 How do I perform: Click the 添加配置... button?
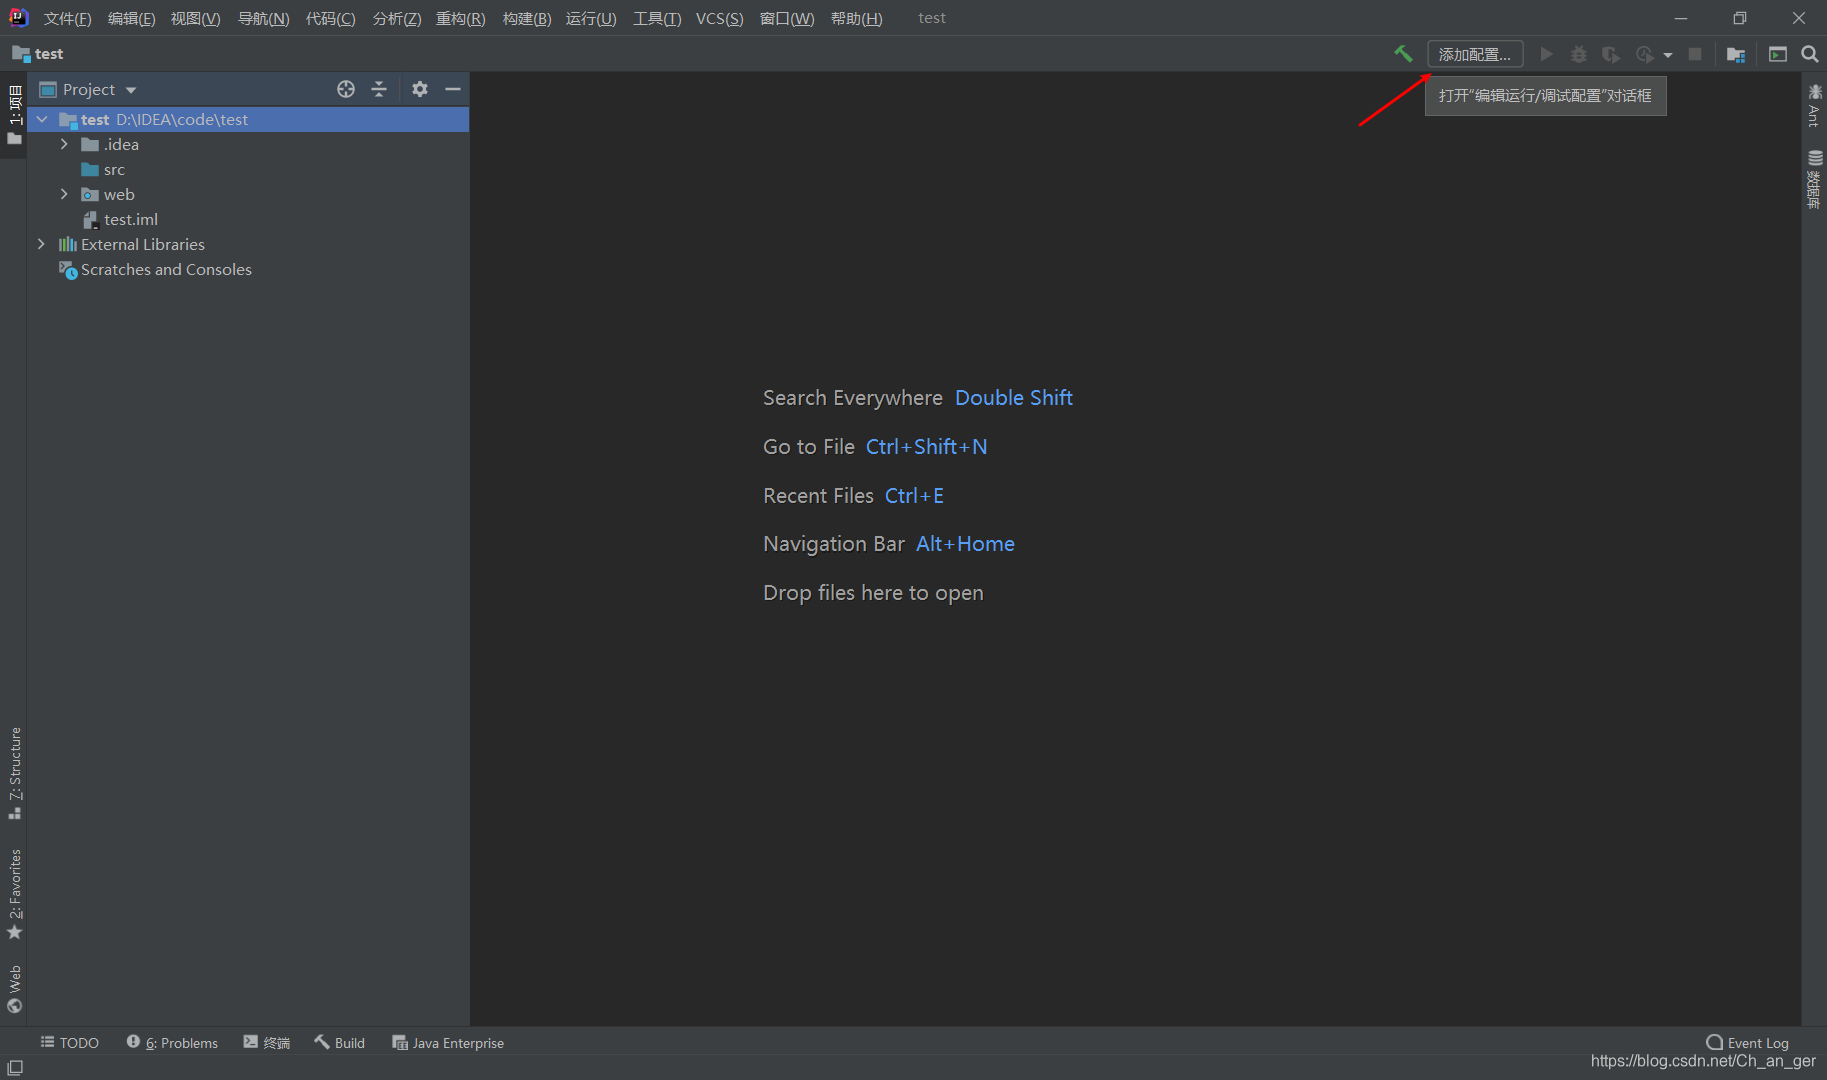(x=1475, y=54)
